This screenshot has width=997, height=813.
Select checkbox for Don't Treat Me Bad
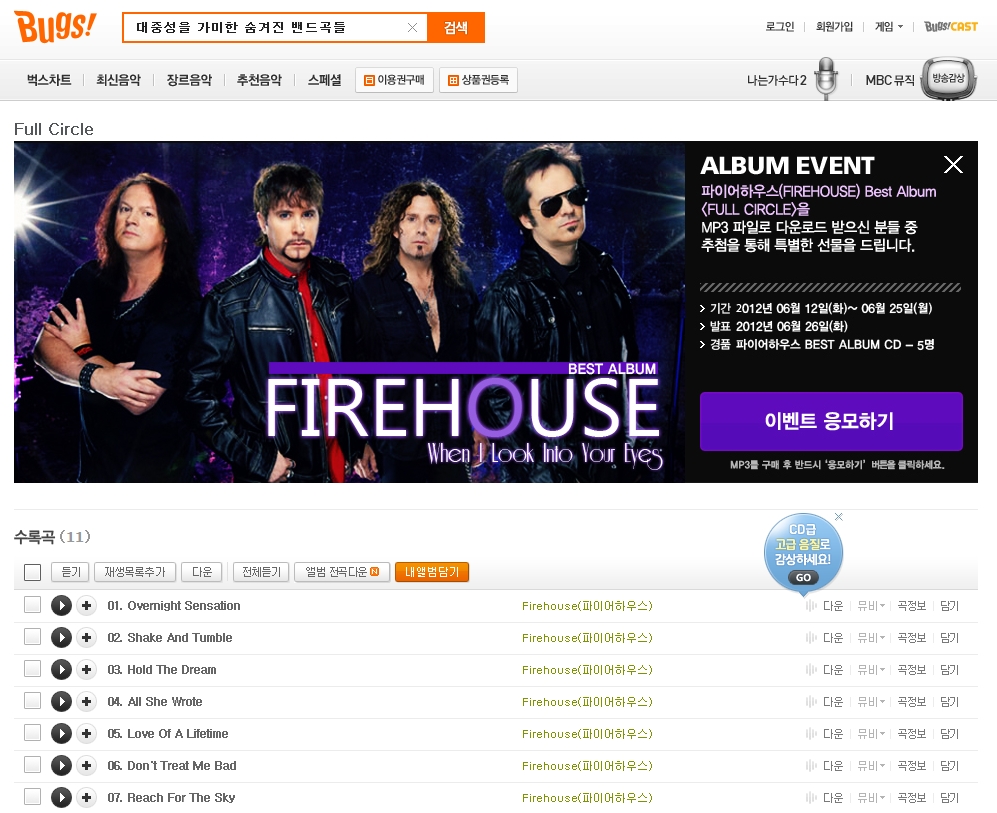tap(32, 765)
